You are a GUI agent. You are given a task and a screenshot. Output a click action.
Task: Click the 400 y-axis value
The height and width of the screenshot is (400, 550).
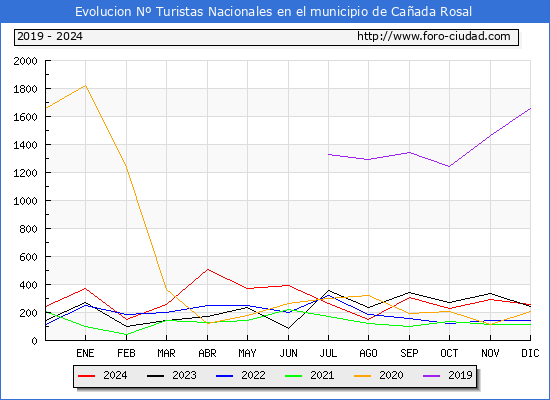[x=28, y=285]
